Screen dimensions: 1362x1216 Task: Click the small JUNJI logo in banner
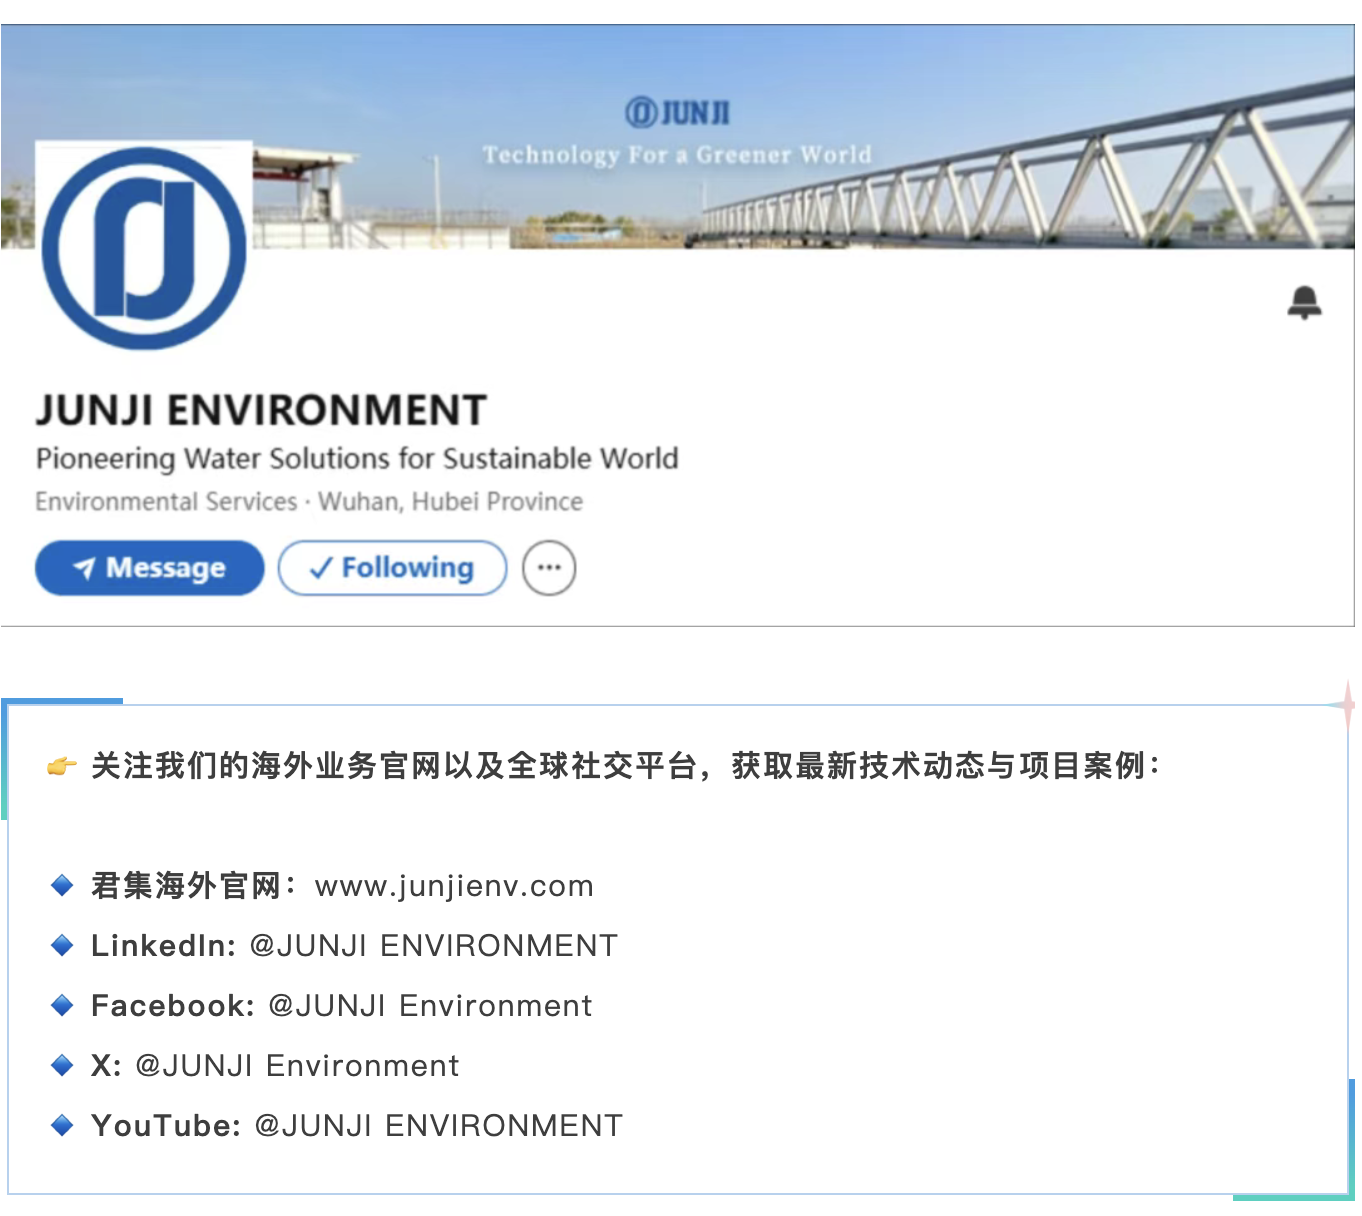click(x=677, y=112)
